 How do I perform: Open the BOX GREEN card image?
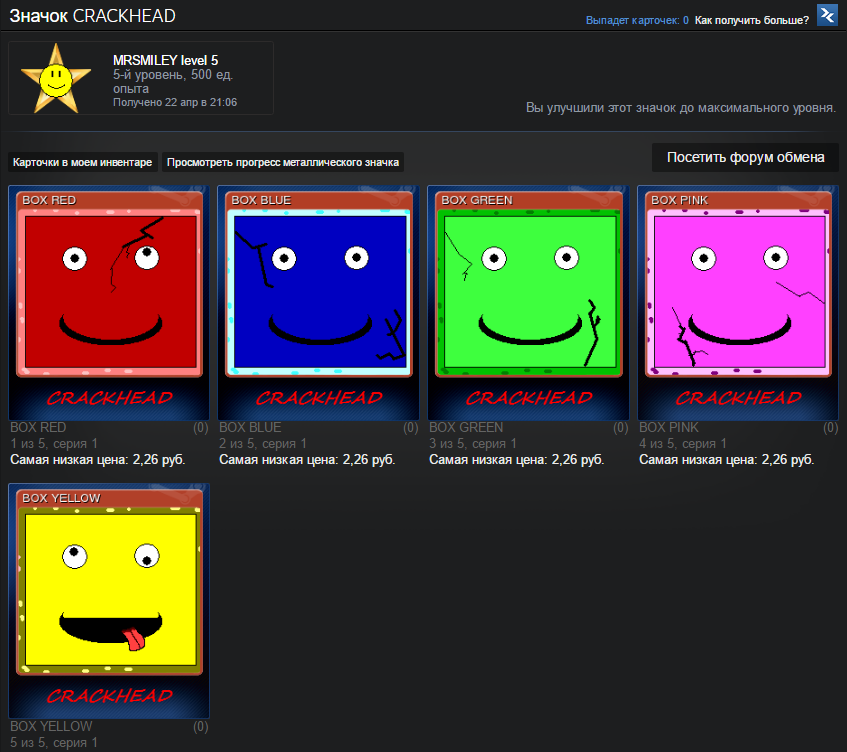tap(528, 303)
